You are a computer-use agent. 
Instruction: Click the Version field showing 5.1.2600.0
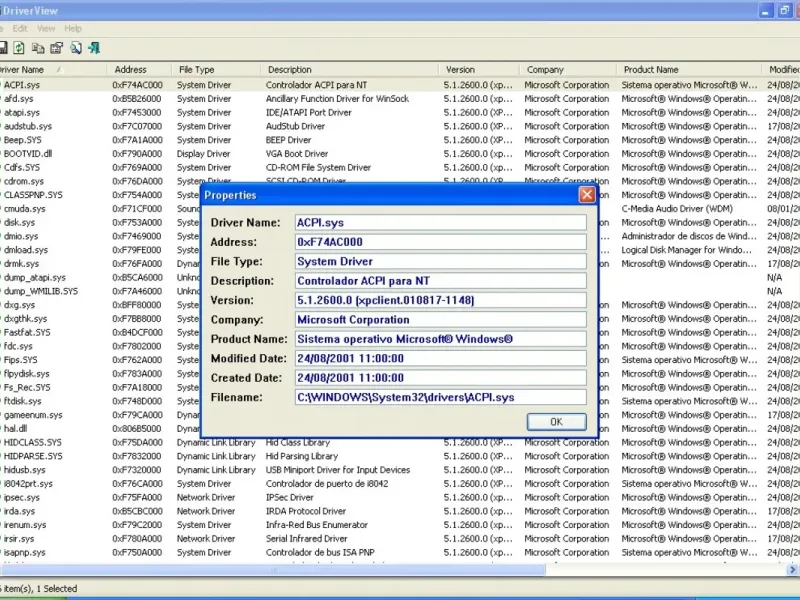440,301
